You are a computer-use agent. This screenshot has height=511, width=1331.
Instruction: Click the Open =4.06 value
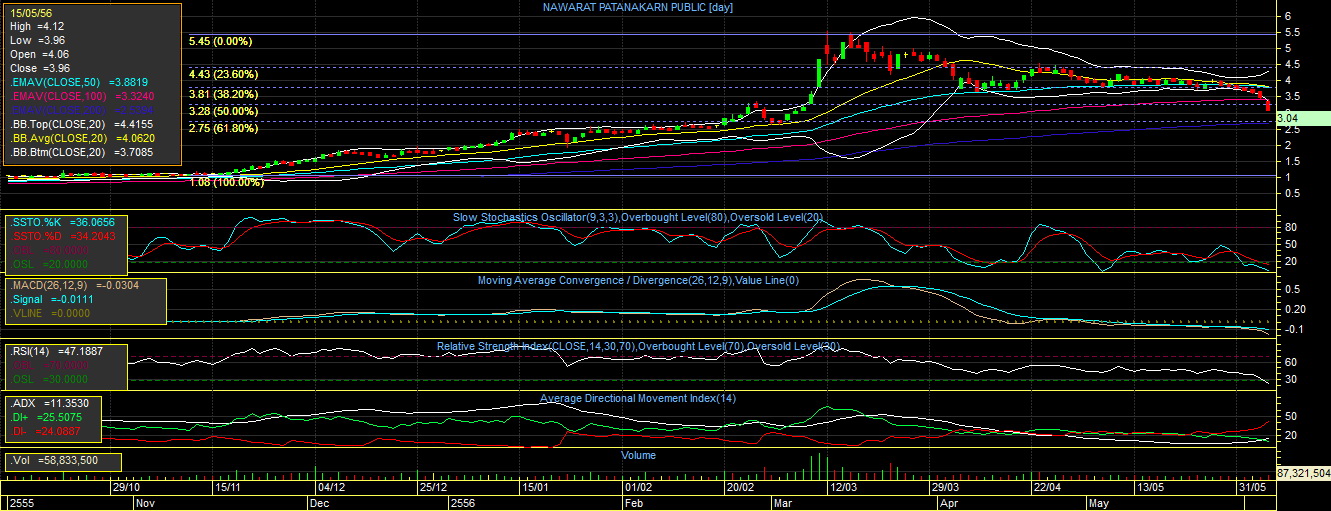37,54
